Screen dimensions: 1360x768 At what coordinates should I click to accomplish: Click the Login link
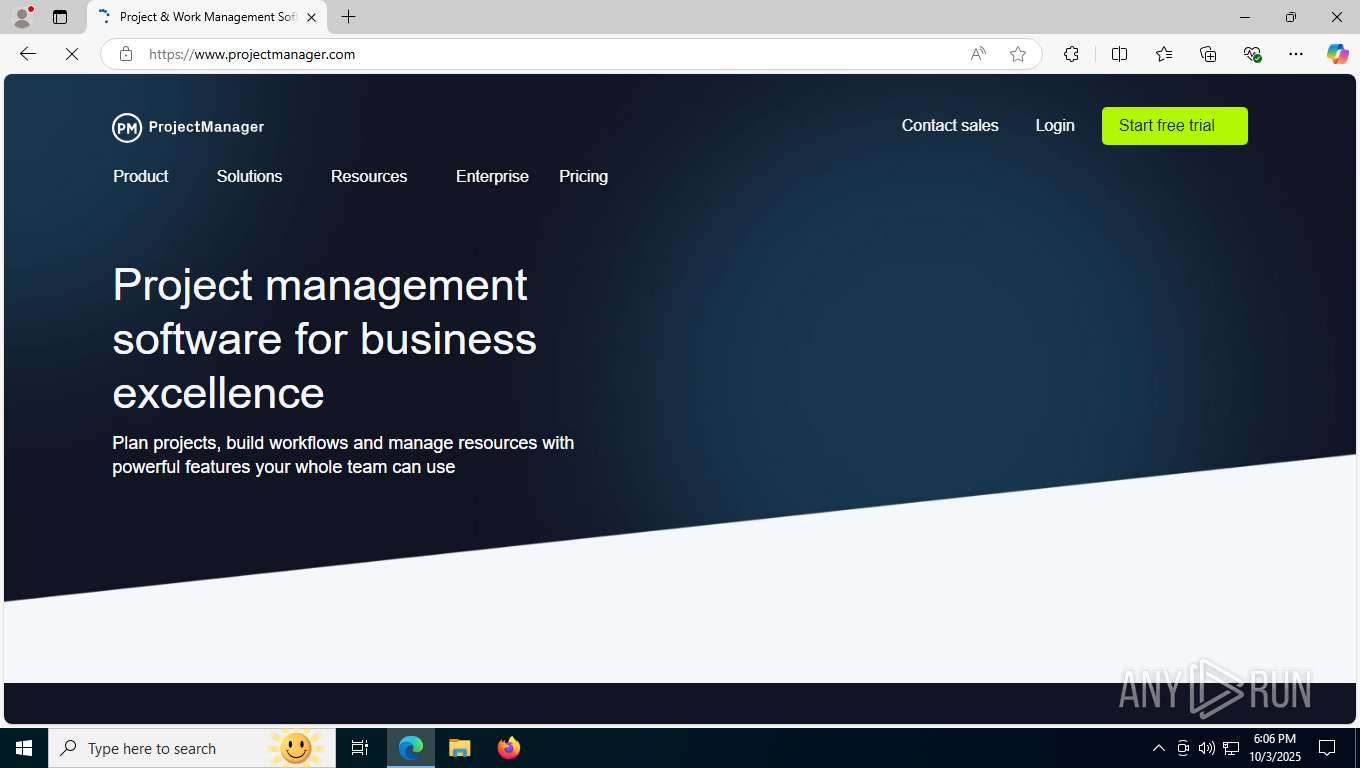pos(1055,126)
